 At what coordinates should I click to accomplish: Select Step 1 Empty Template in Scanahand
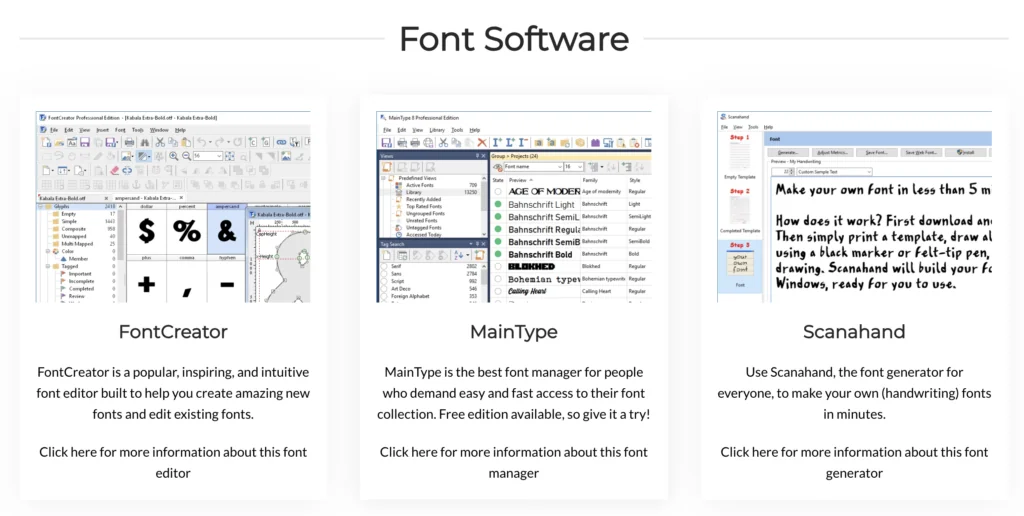pos(740,157)
